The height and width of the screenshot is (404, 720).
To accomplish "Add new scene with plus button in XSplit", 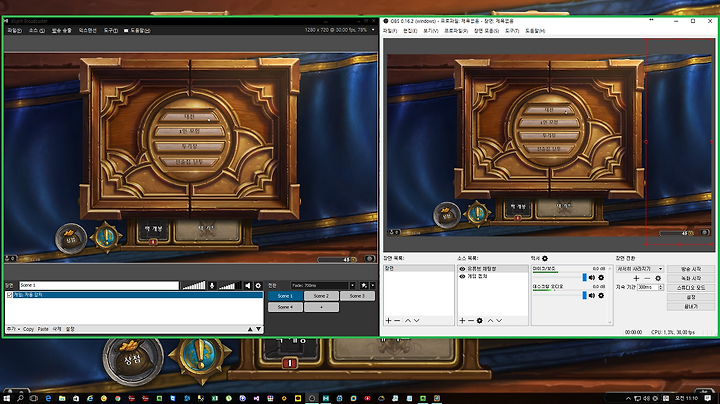I will click(321, 307).
